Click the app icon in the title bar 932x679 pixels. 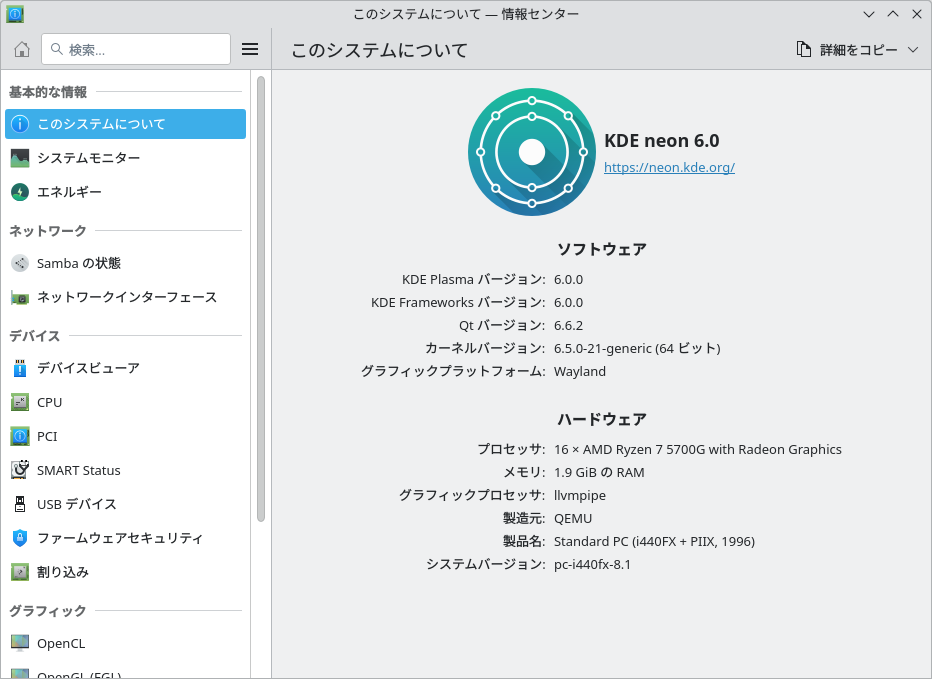tap(15, 14)
